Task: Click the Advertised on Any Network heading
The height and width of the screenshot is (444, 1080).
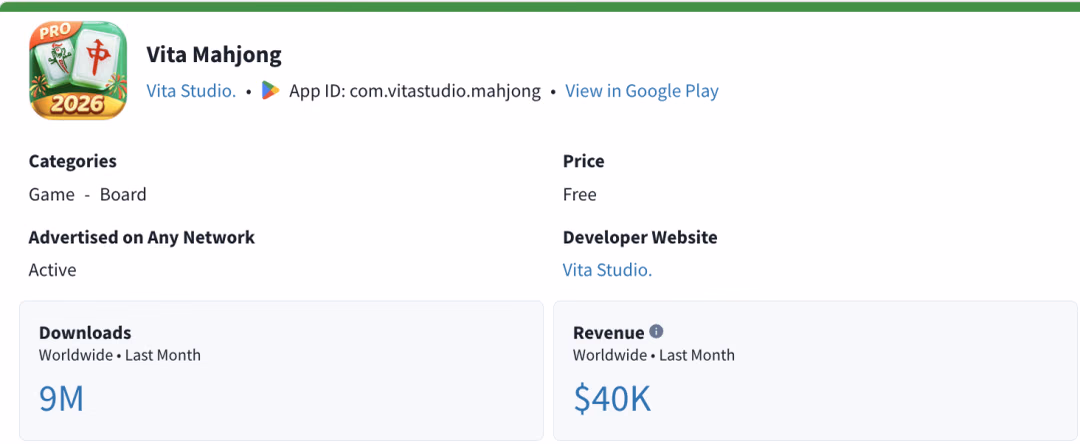Action: [x=142, y=237]
